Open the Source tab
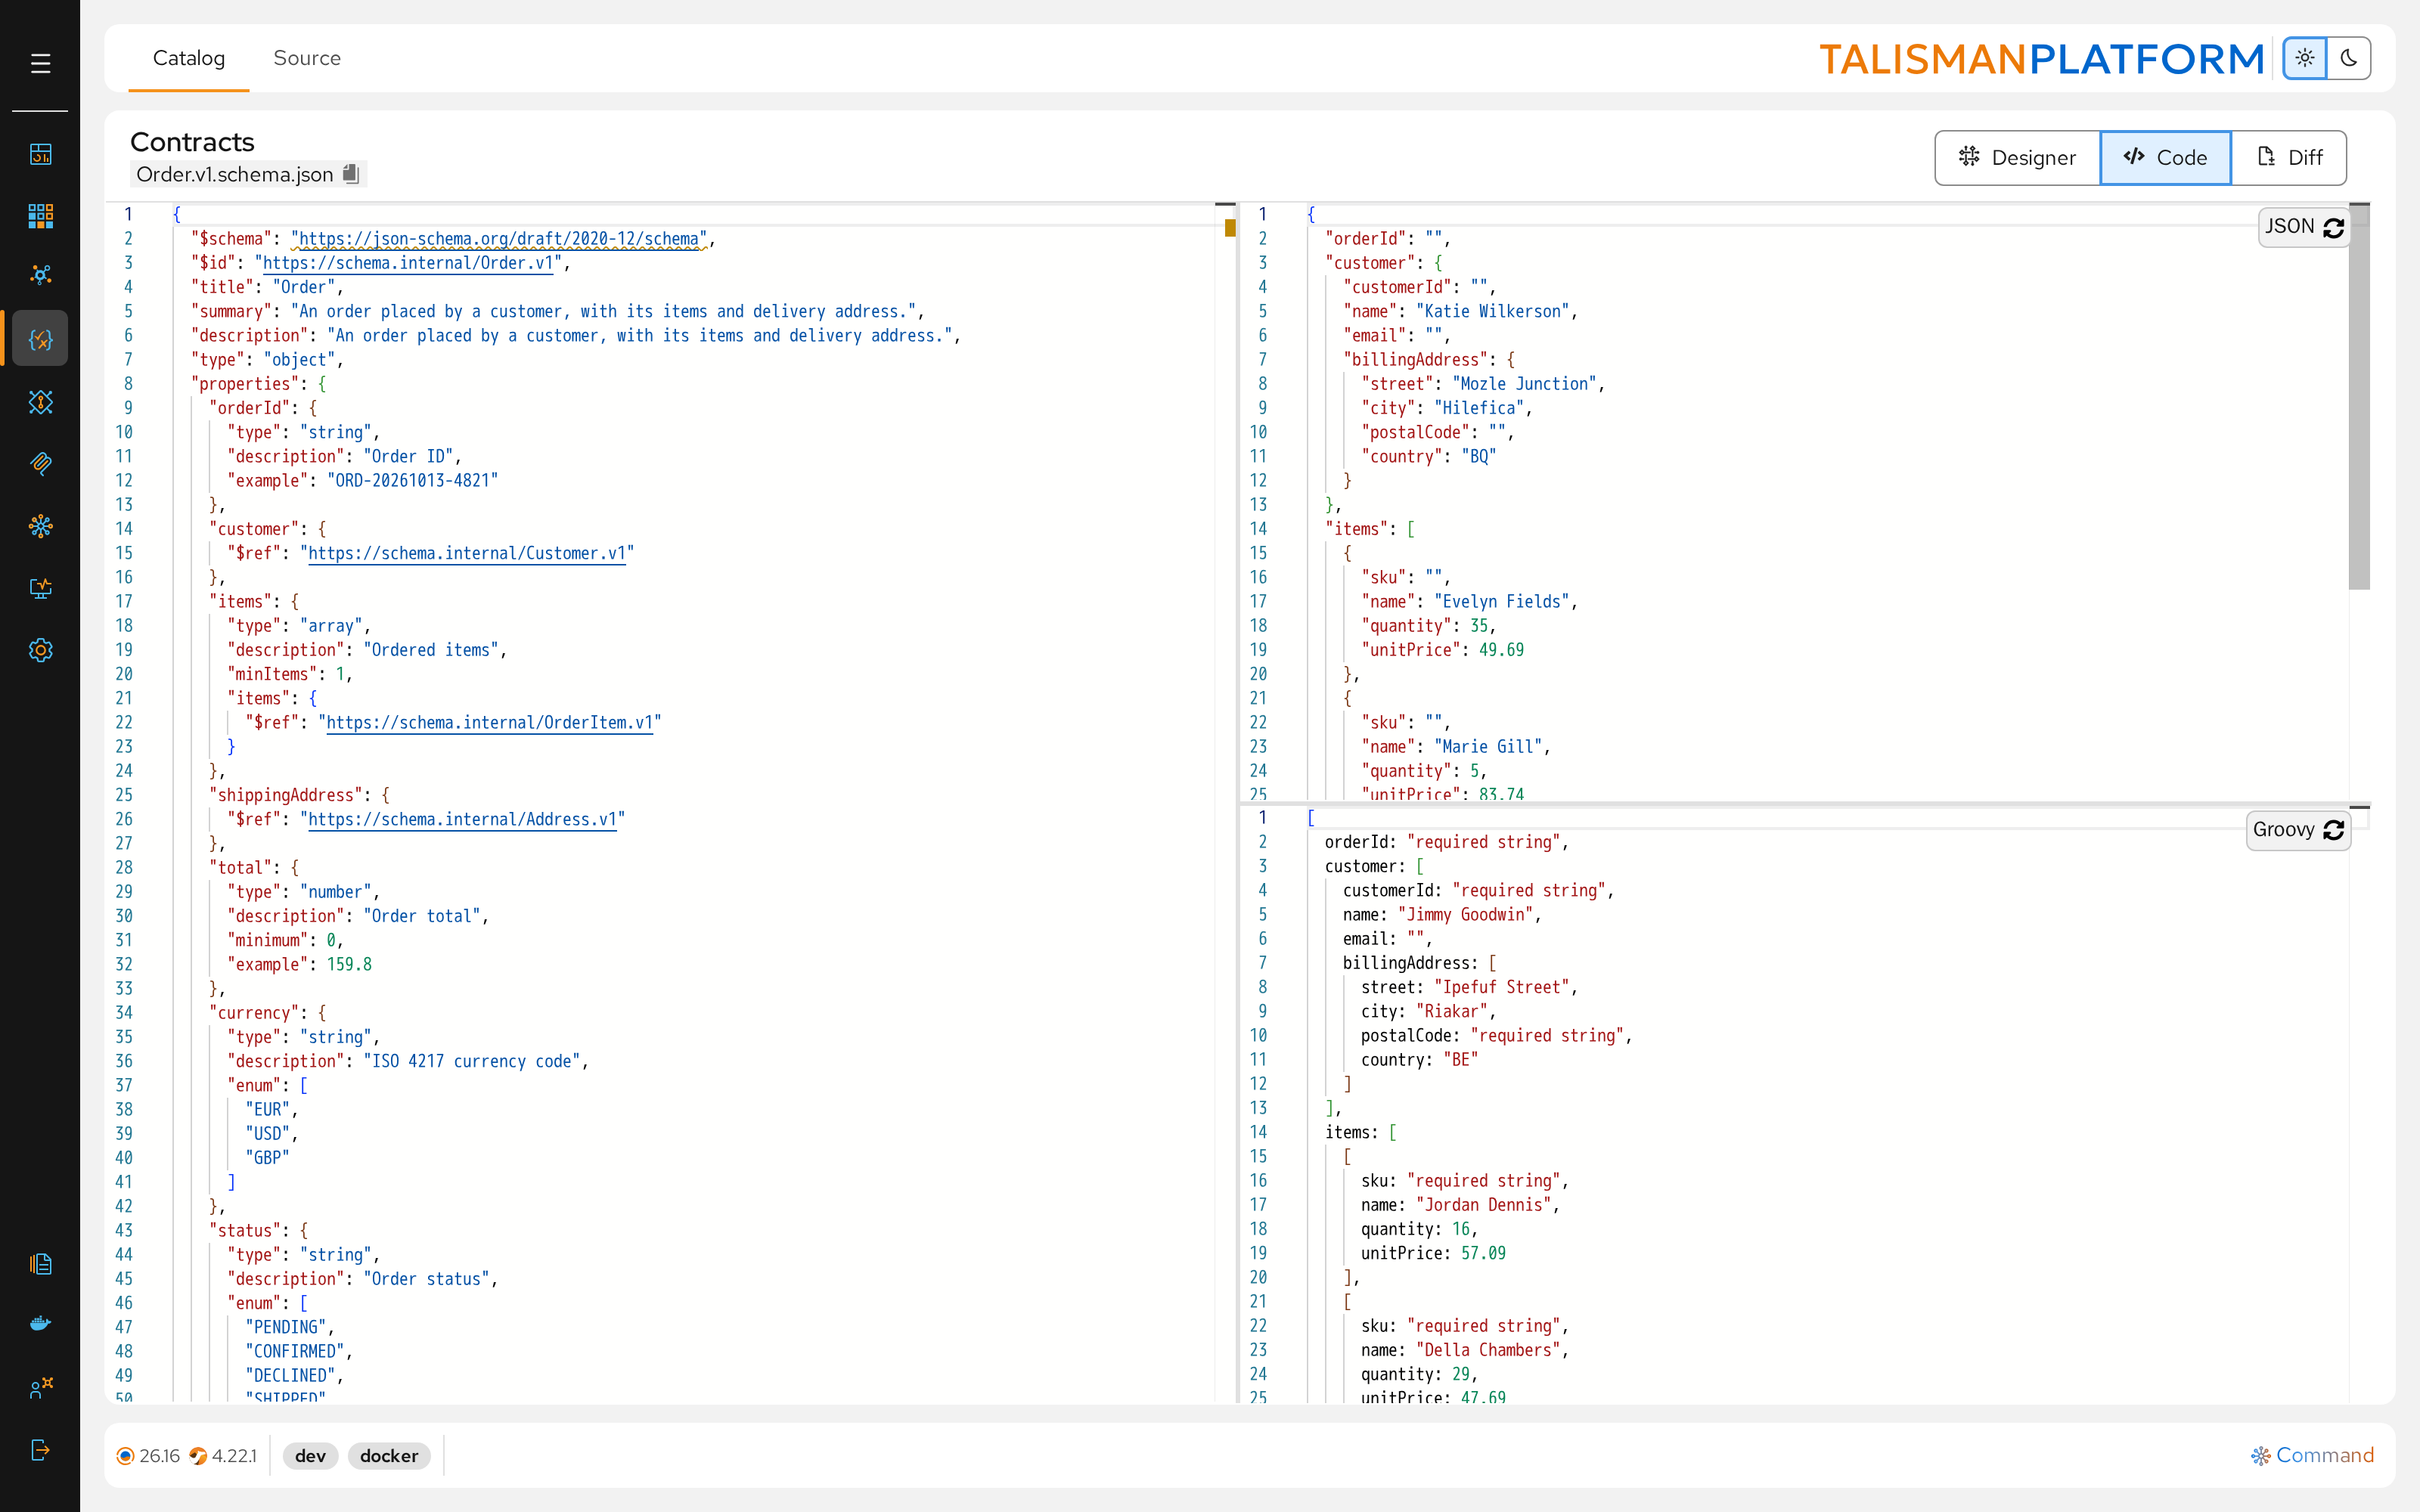This screenshot has width=2420, height=1512. [307, 58]
